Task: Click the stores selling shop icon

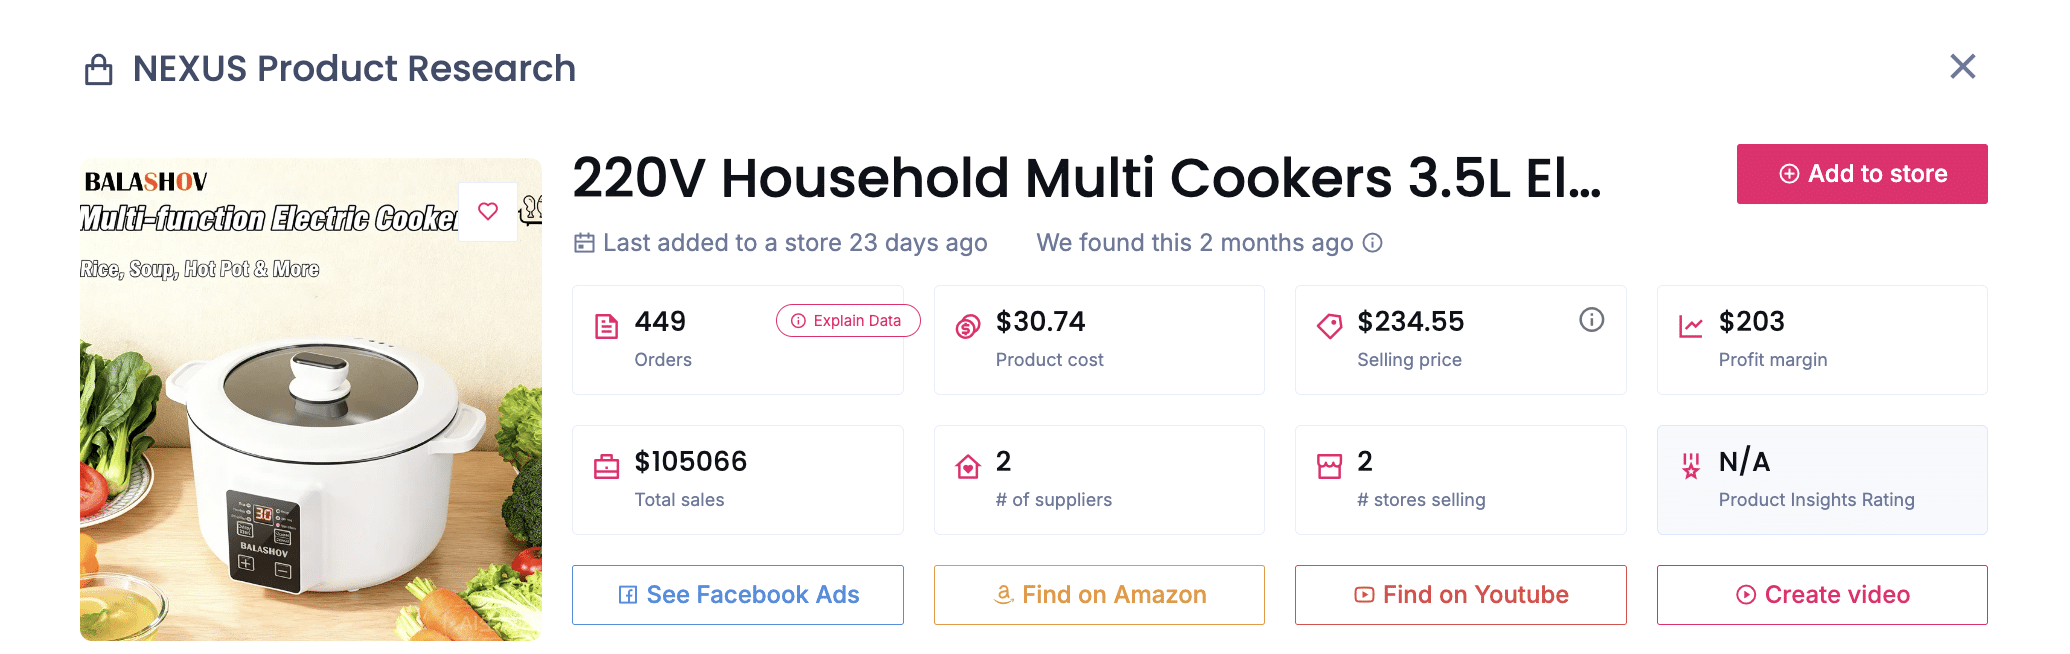Action: click(1329, 467)
